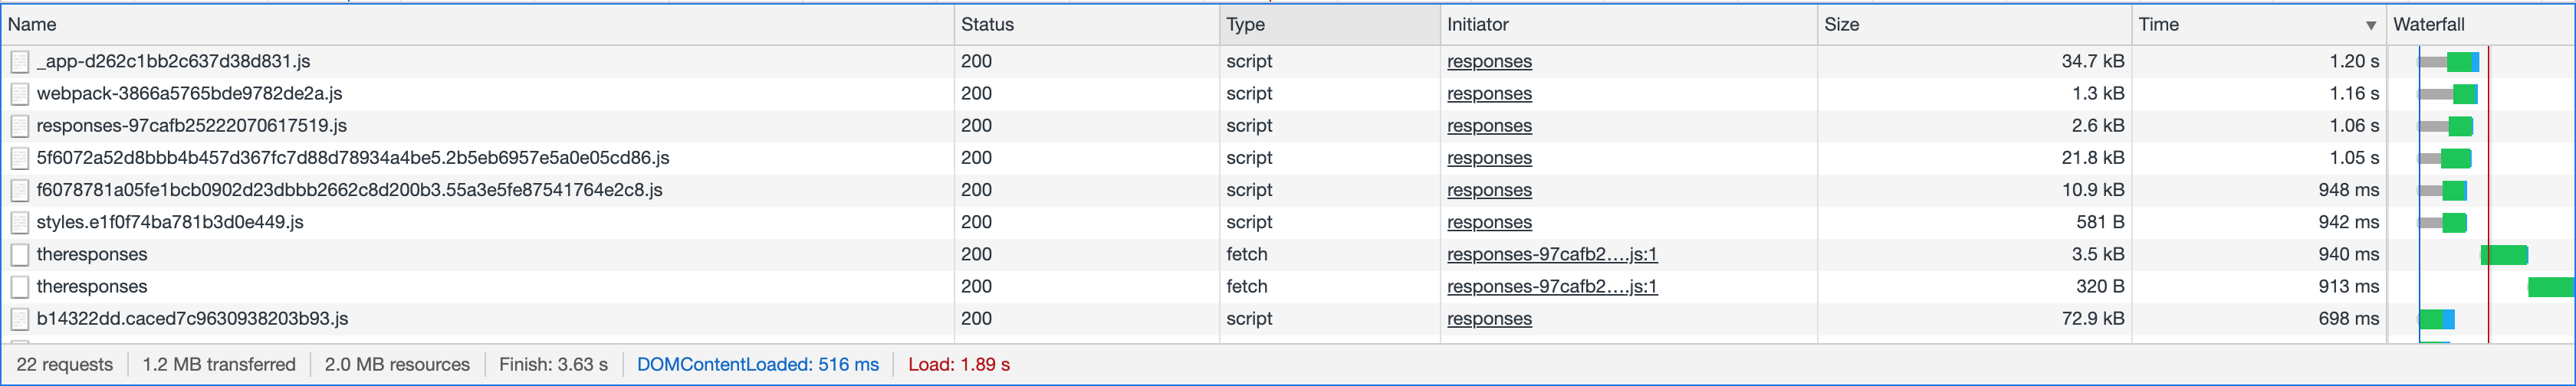Viewport: 2576px width, 386px height.
Task: Click document icon for responses-97cafb25222070617519.js
Action: (19, 126)
